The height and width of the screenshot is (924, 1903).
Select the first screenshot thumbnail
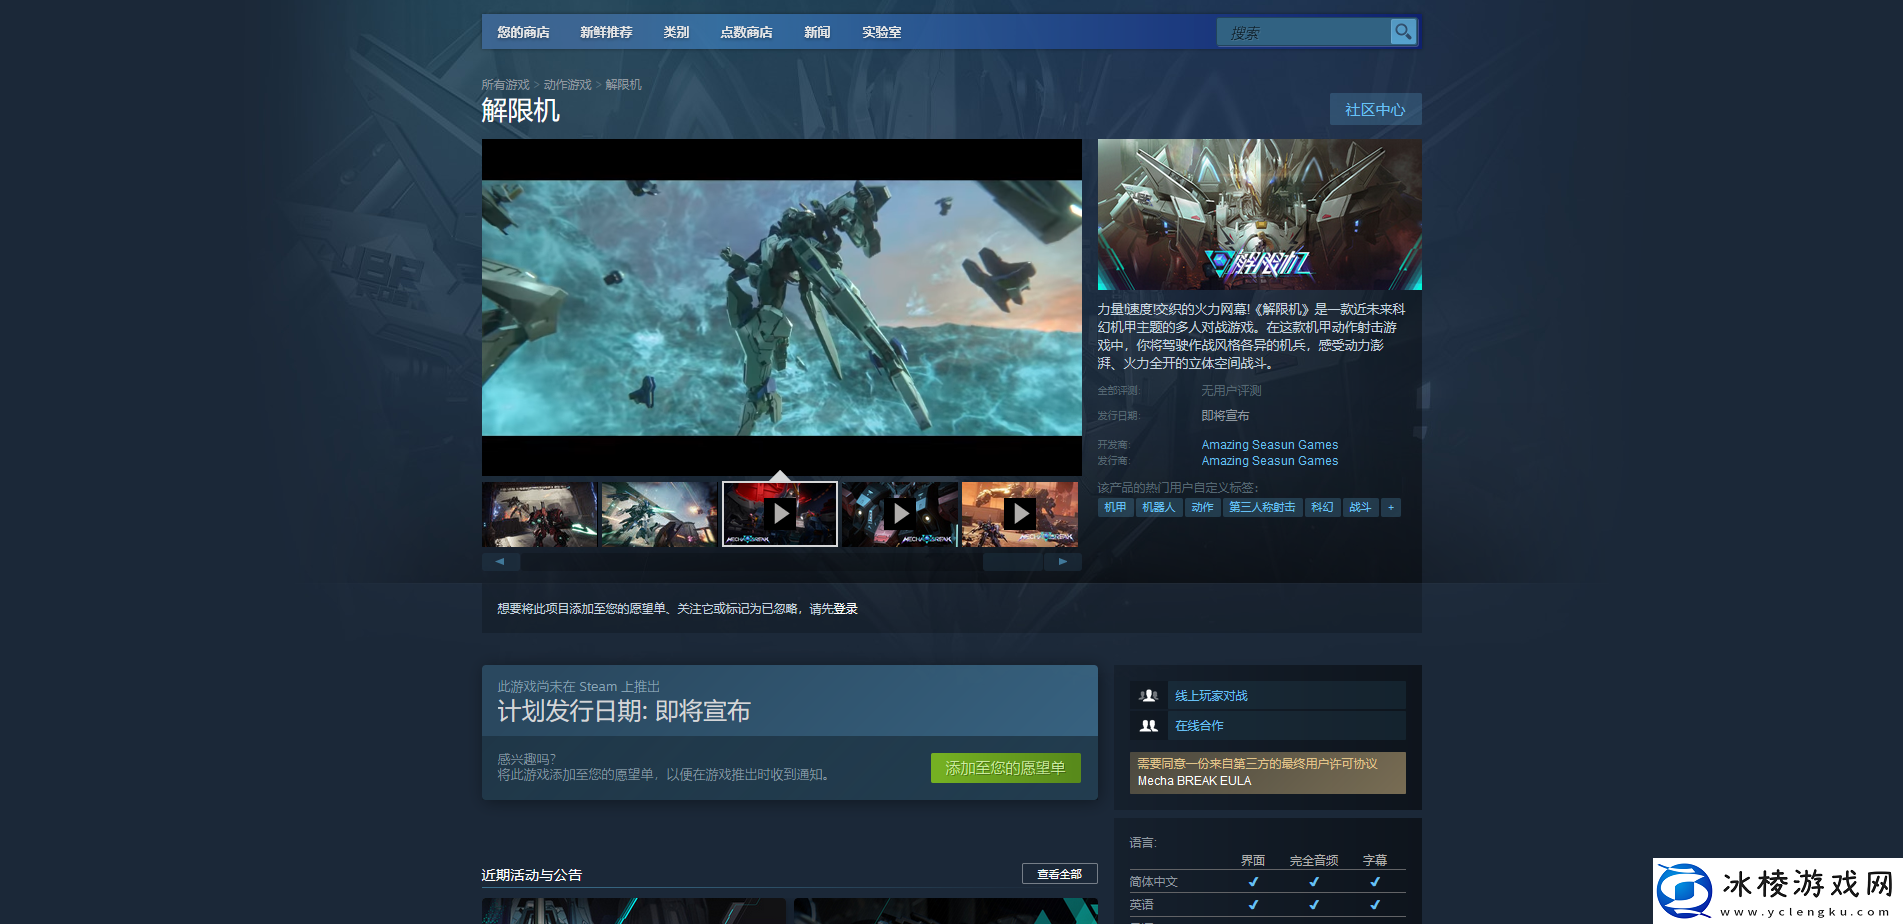(540, 514)
